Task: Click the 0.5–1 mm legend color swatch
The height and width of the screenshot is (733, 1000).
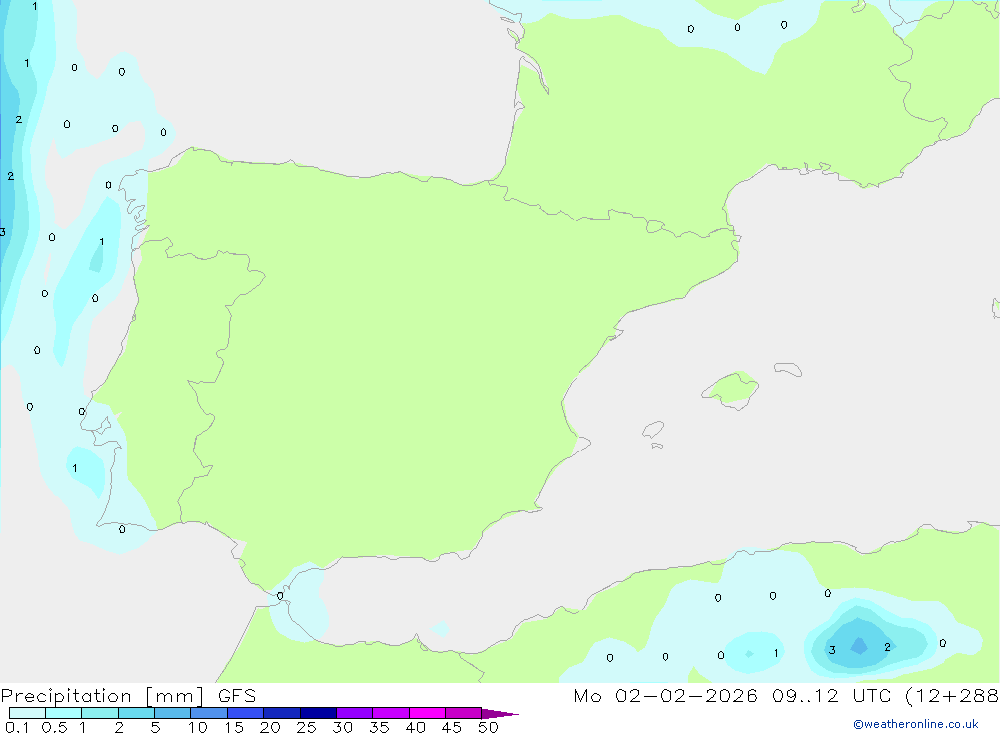Action: tap(64, 713)
